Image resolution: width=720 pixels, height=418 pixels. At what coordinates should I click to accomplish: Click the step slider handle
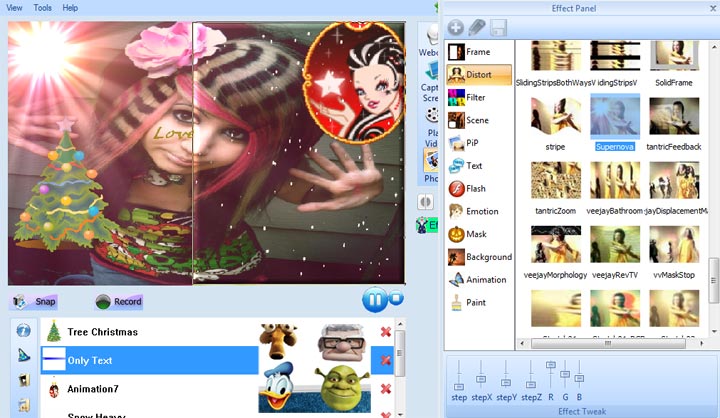[459, 387]
